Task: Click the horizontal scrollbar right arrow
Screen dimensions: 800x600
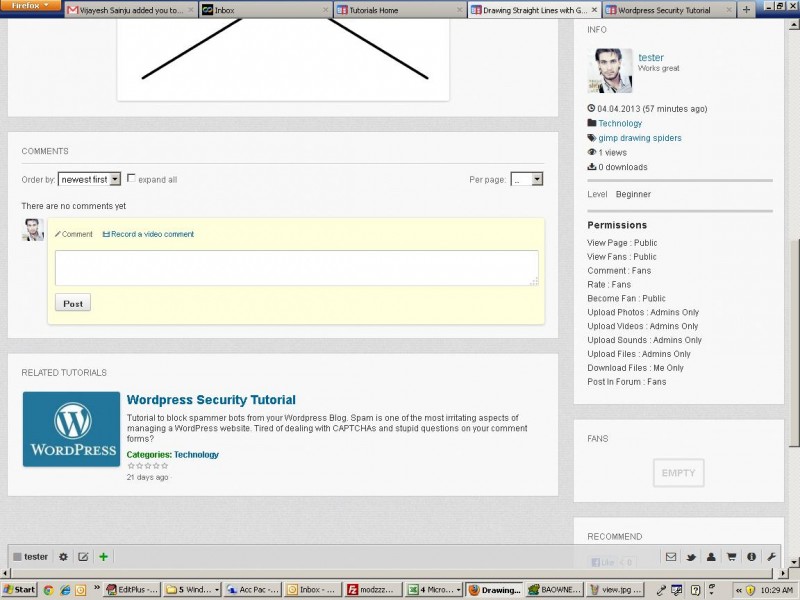Action: coord(785,573)
